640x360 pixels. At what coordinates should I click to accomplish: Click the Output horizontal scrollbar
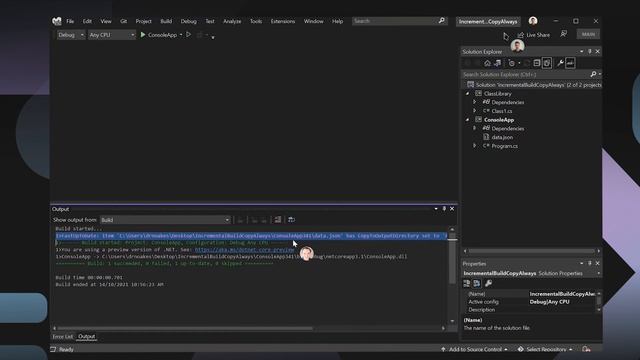pyautogui.click(x=185, y=328)
